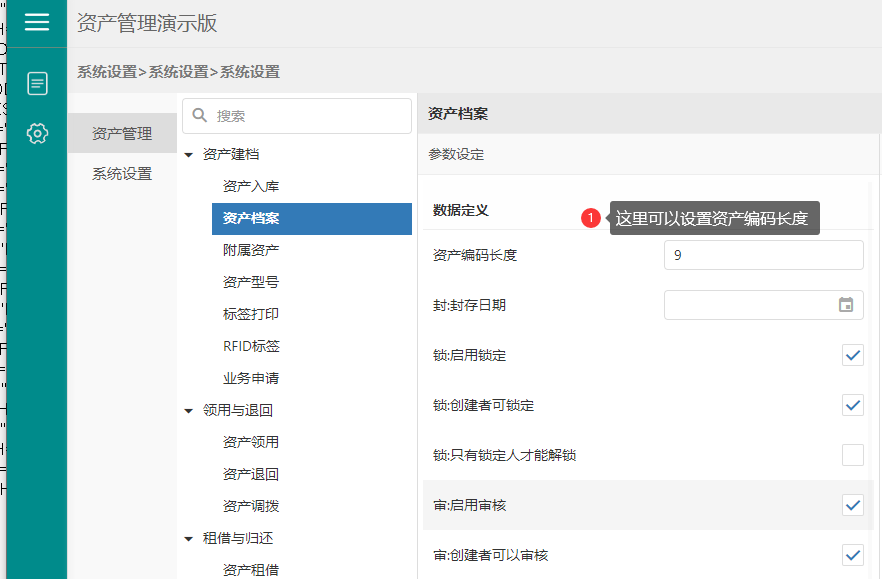The width and height of the screenshot is (882, 579).
Task: Switch to the 系统设置 tab
Action: pyautogui.click(x=122, y=174)
